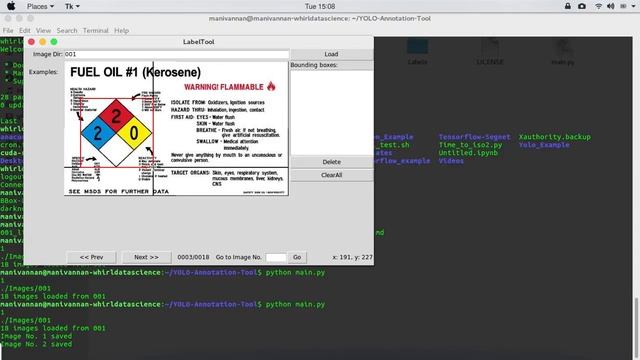Viewport: 640px width, 360px height.
Task: Open the Places menu
Action: pyautogui.click(x=40, y=7)
